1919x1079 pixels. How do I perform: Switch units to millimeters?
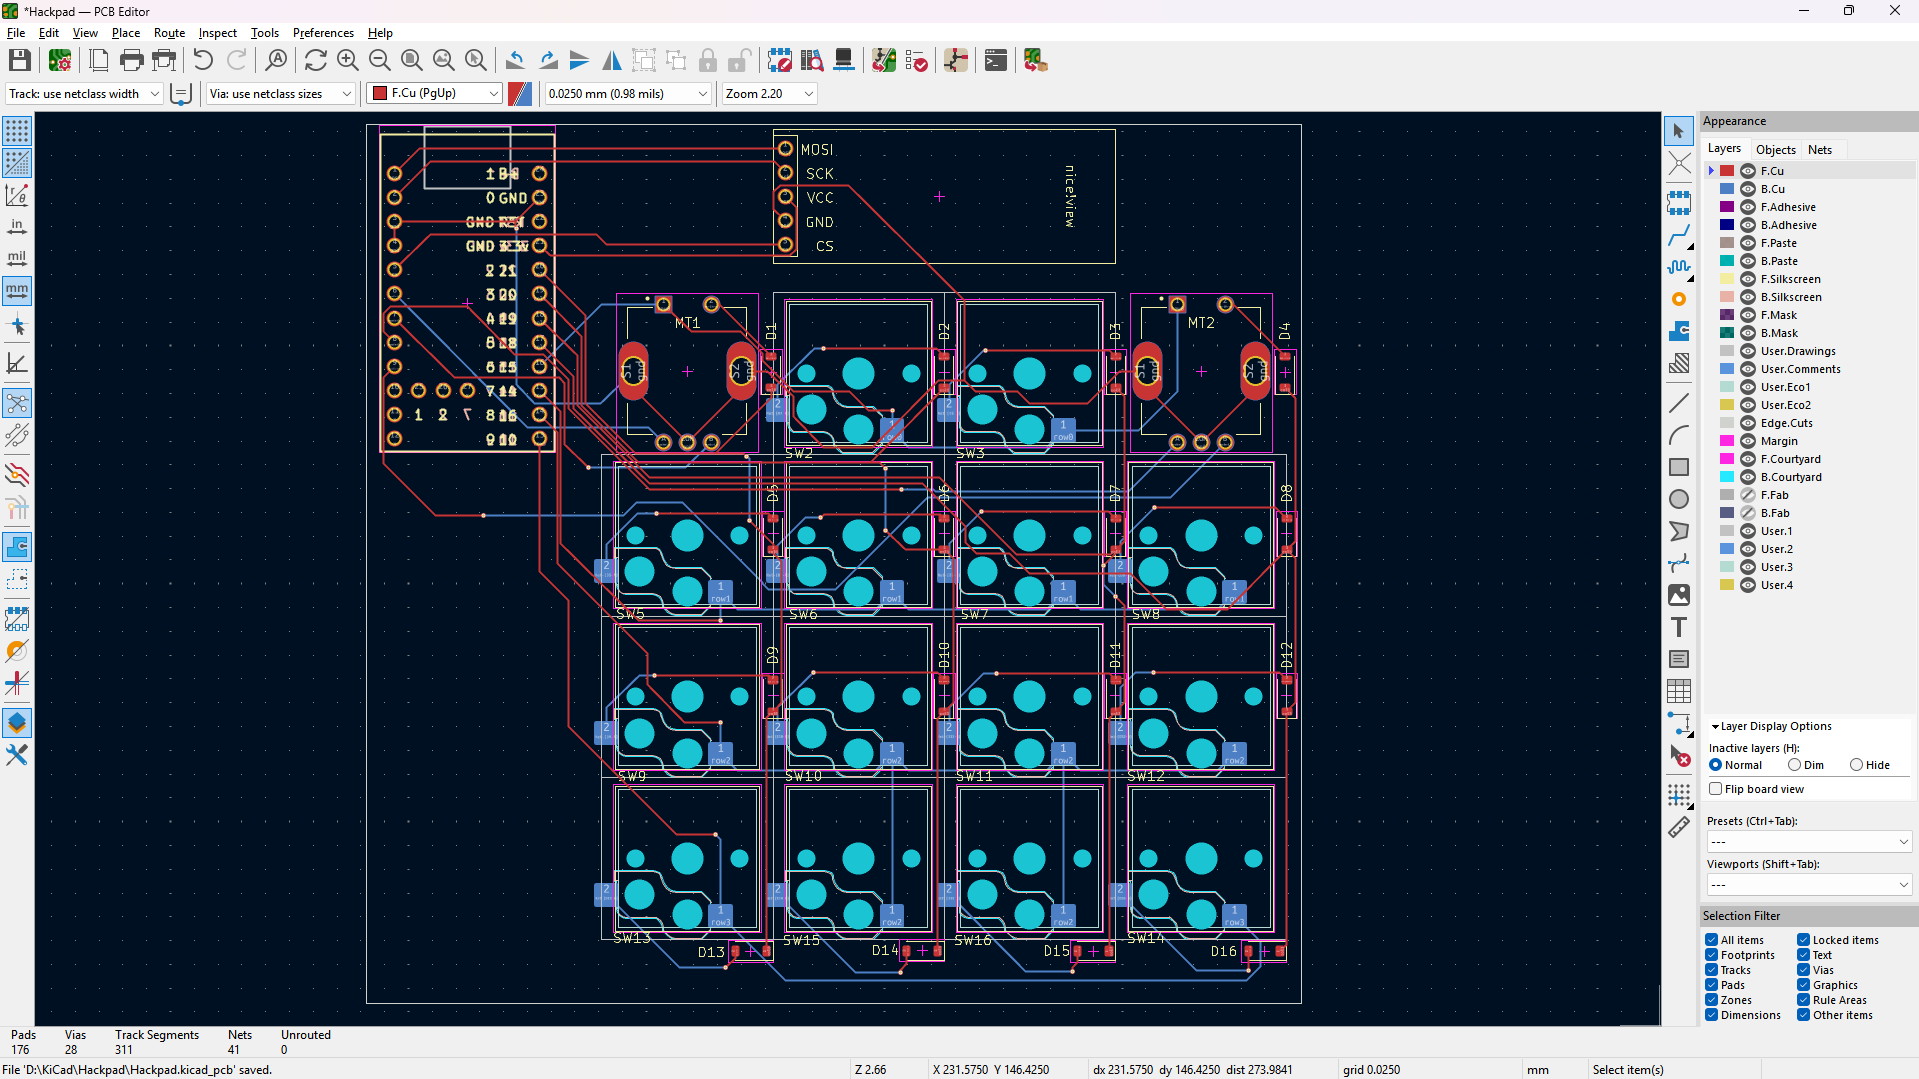coord(16,290)
